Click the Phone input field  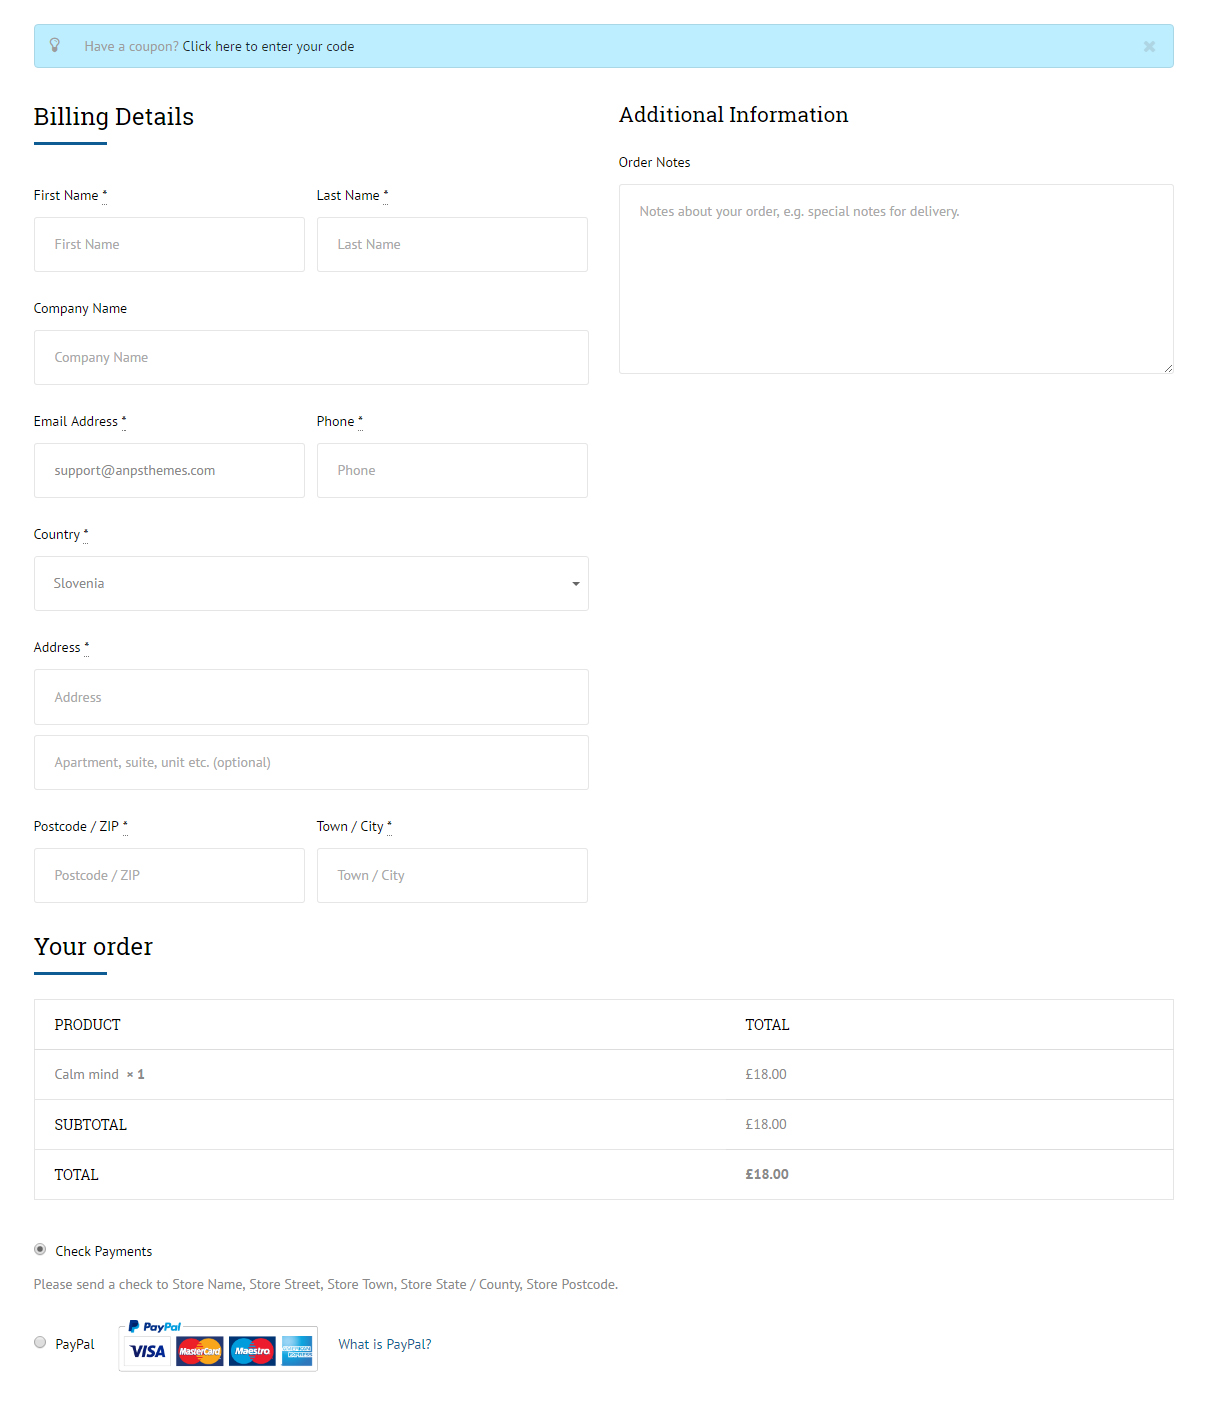pos(452,470)
